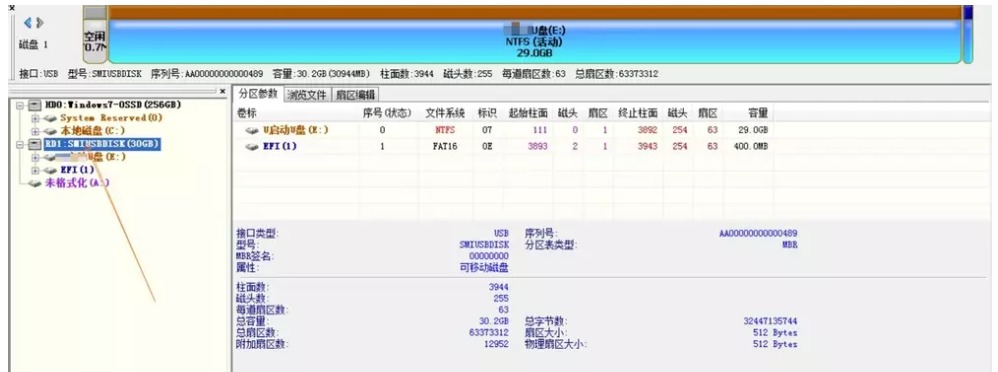This screenshot has height=372, width=998.
Task: Go to the previous disk with left arrow
Action: [28, 23]
